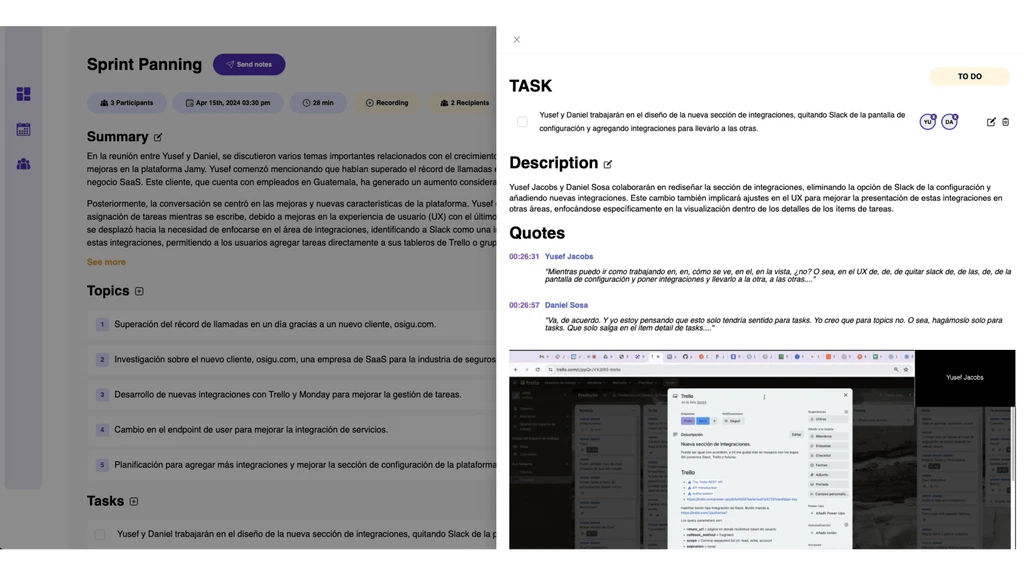1024x576 pixels.
Task: Edit the task using the pencil icon
Action: (991, 122)
